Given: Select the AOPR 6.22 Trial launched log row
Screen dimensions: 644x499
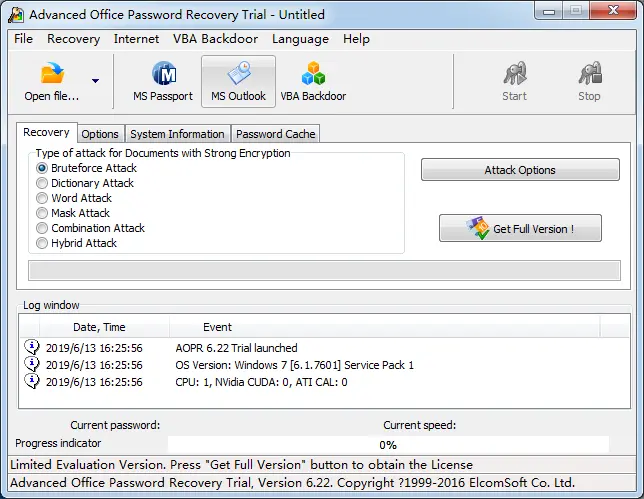Looking at the screenshot, I should point(324,348).
